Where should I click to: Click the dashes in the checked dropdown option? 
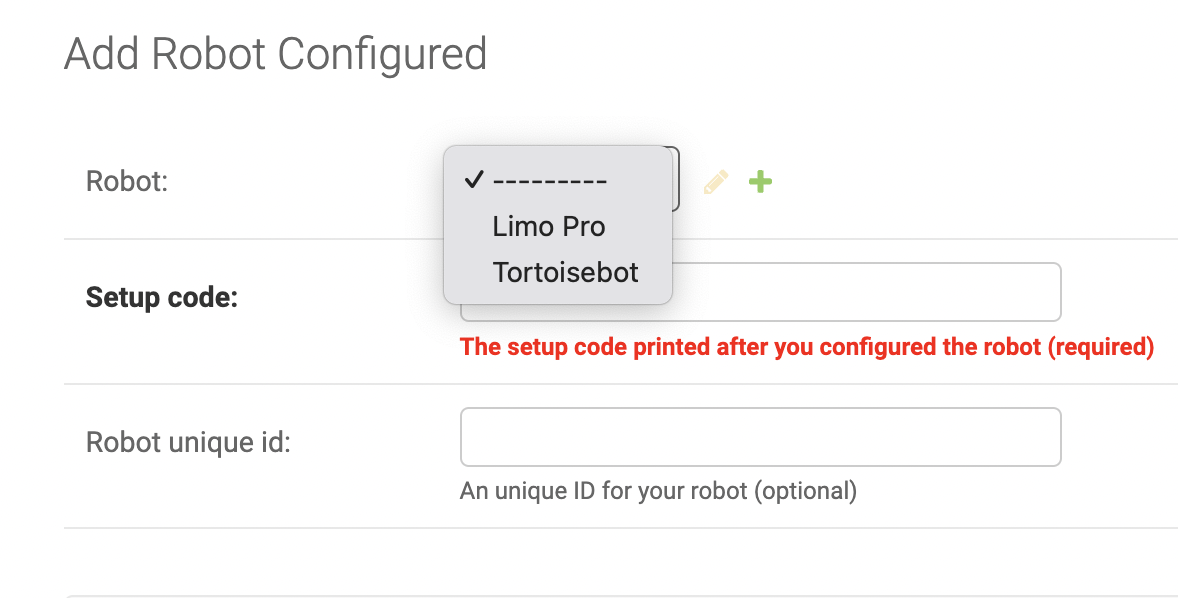550,181
